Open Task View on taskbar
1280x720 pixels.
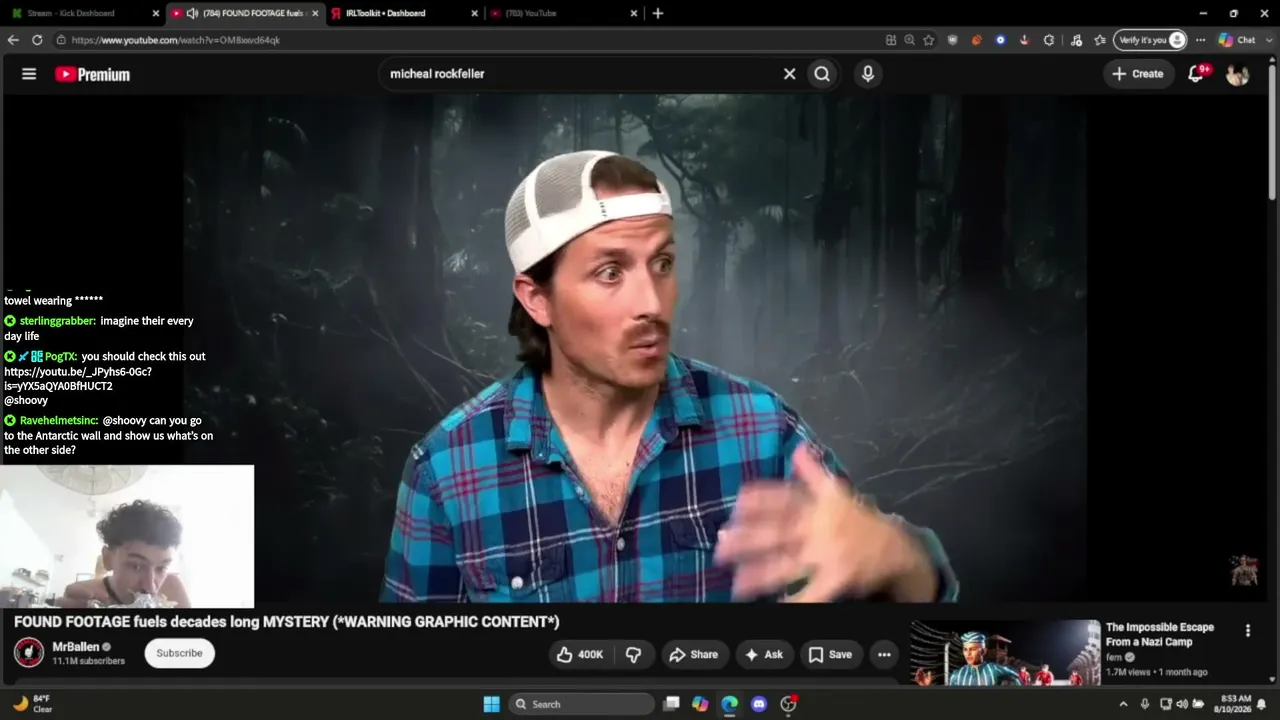click(x=672, y=704)
